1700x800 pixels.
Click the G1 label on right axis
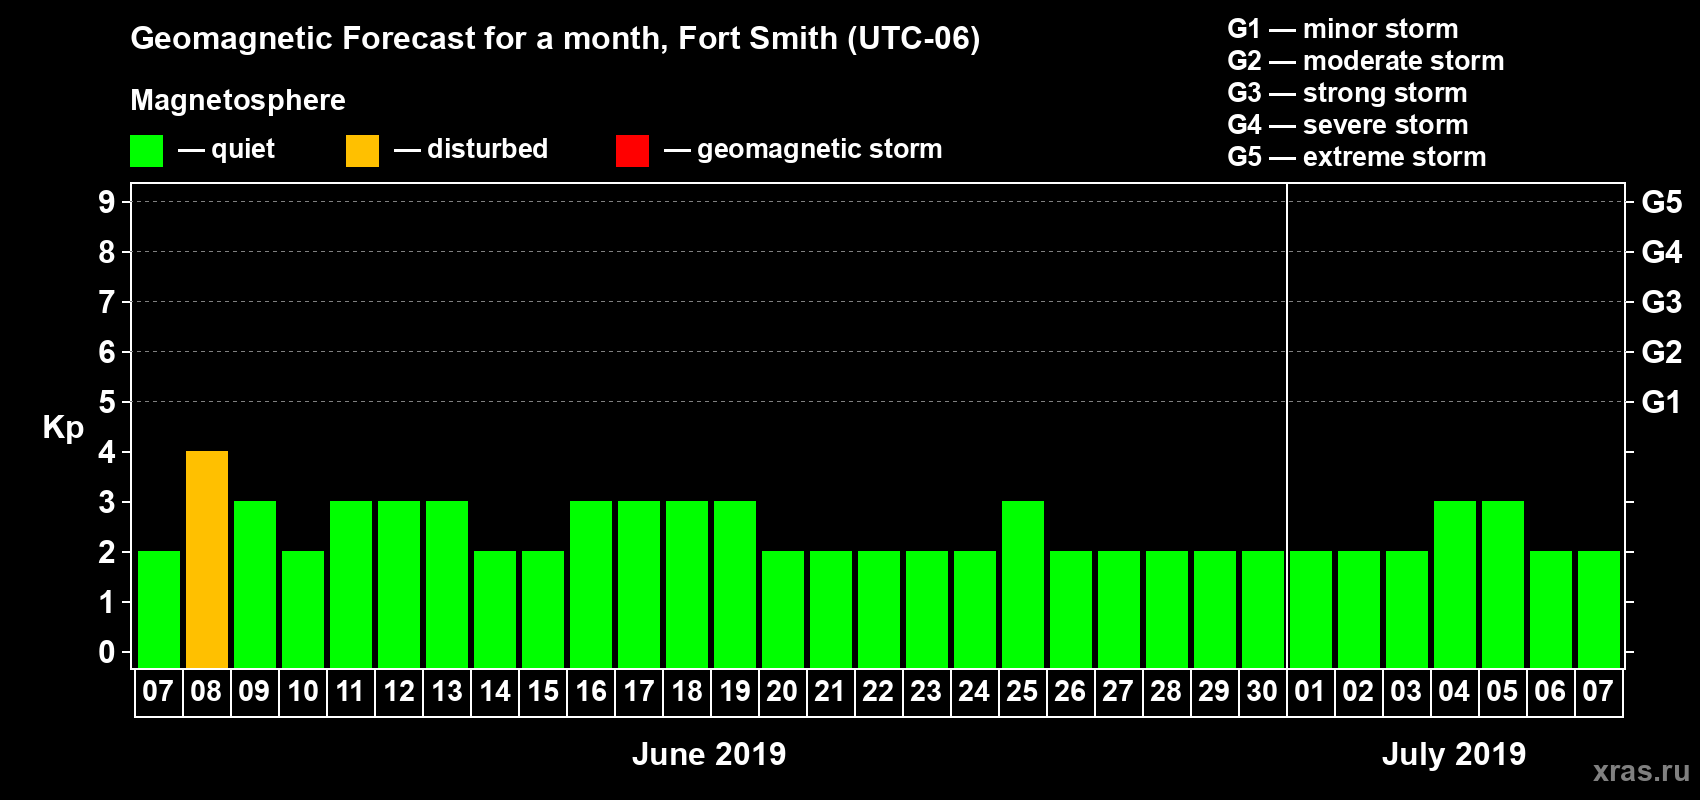point(1661,402)
